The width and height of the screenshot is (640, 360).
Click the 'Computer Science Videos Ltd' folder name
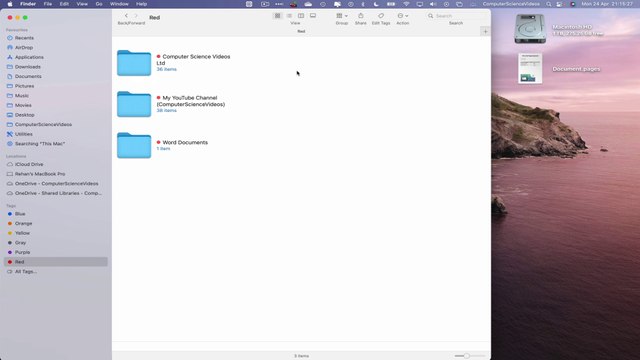click(x=193, y=60)
